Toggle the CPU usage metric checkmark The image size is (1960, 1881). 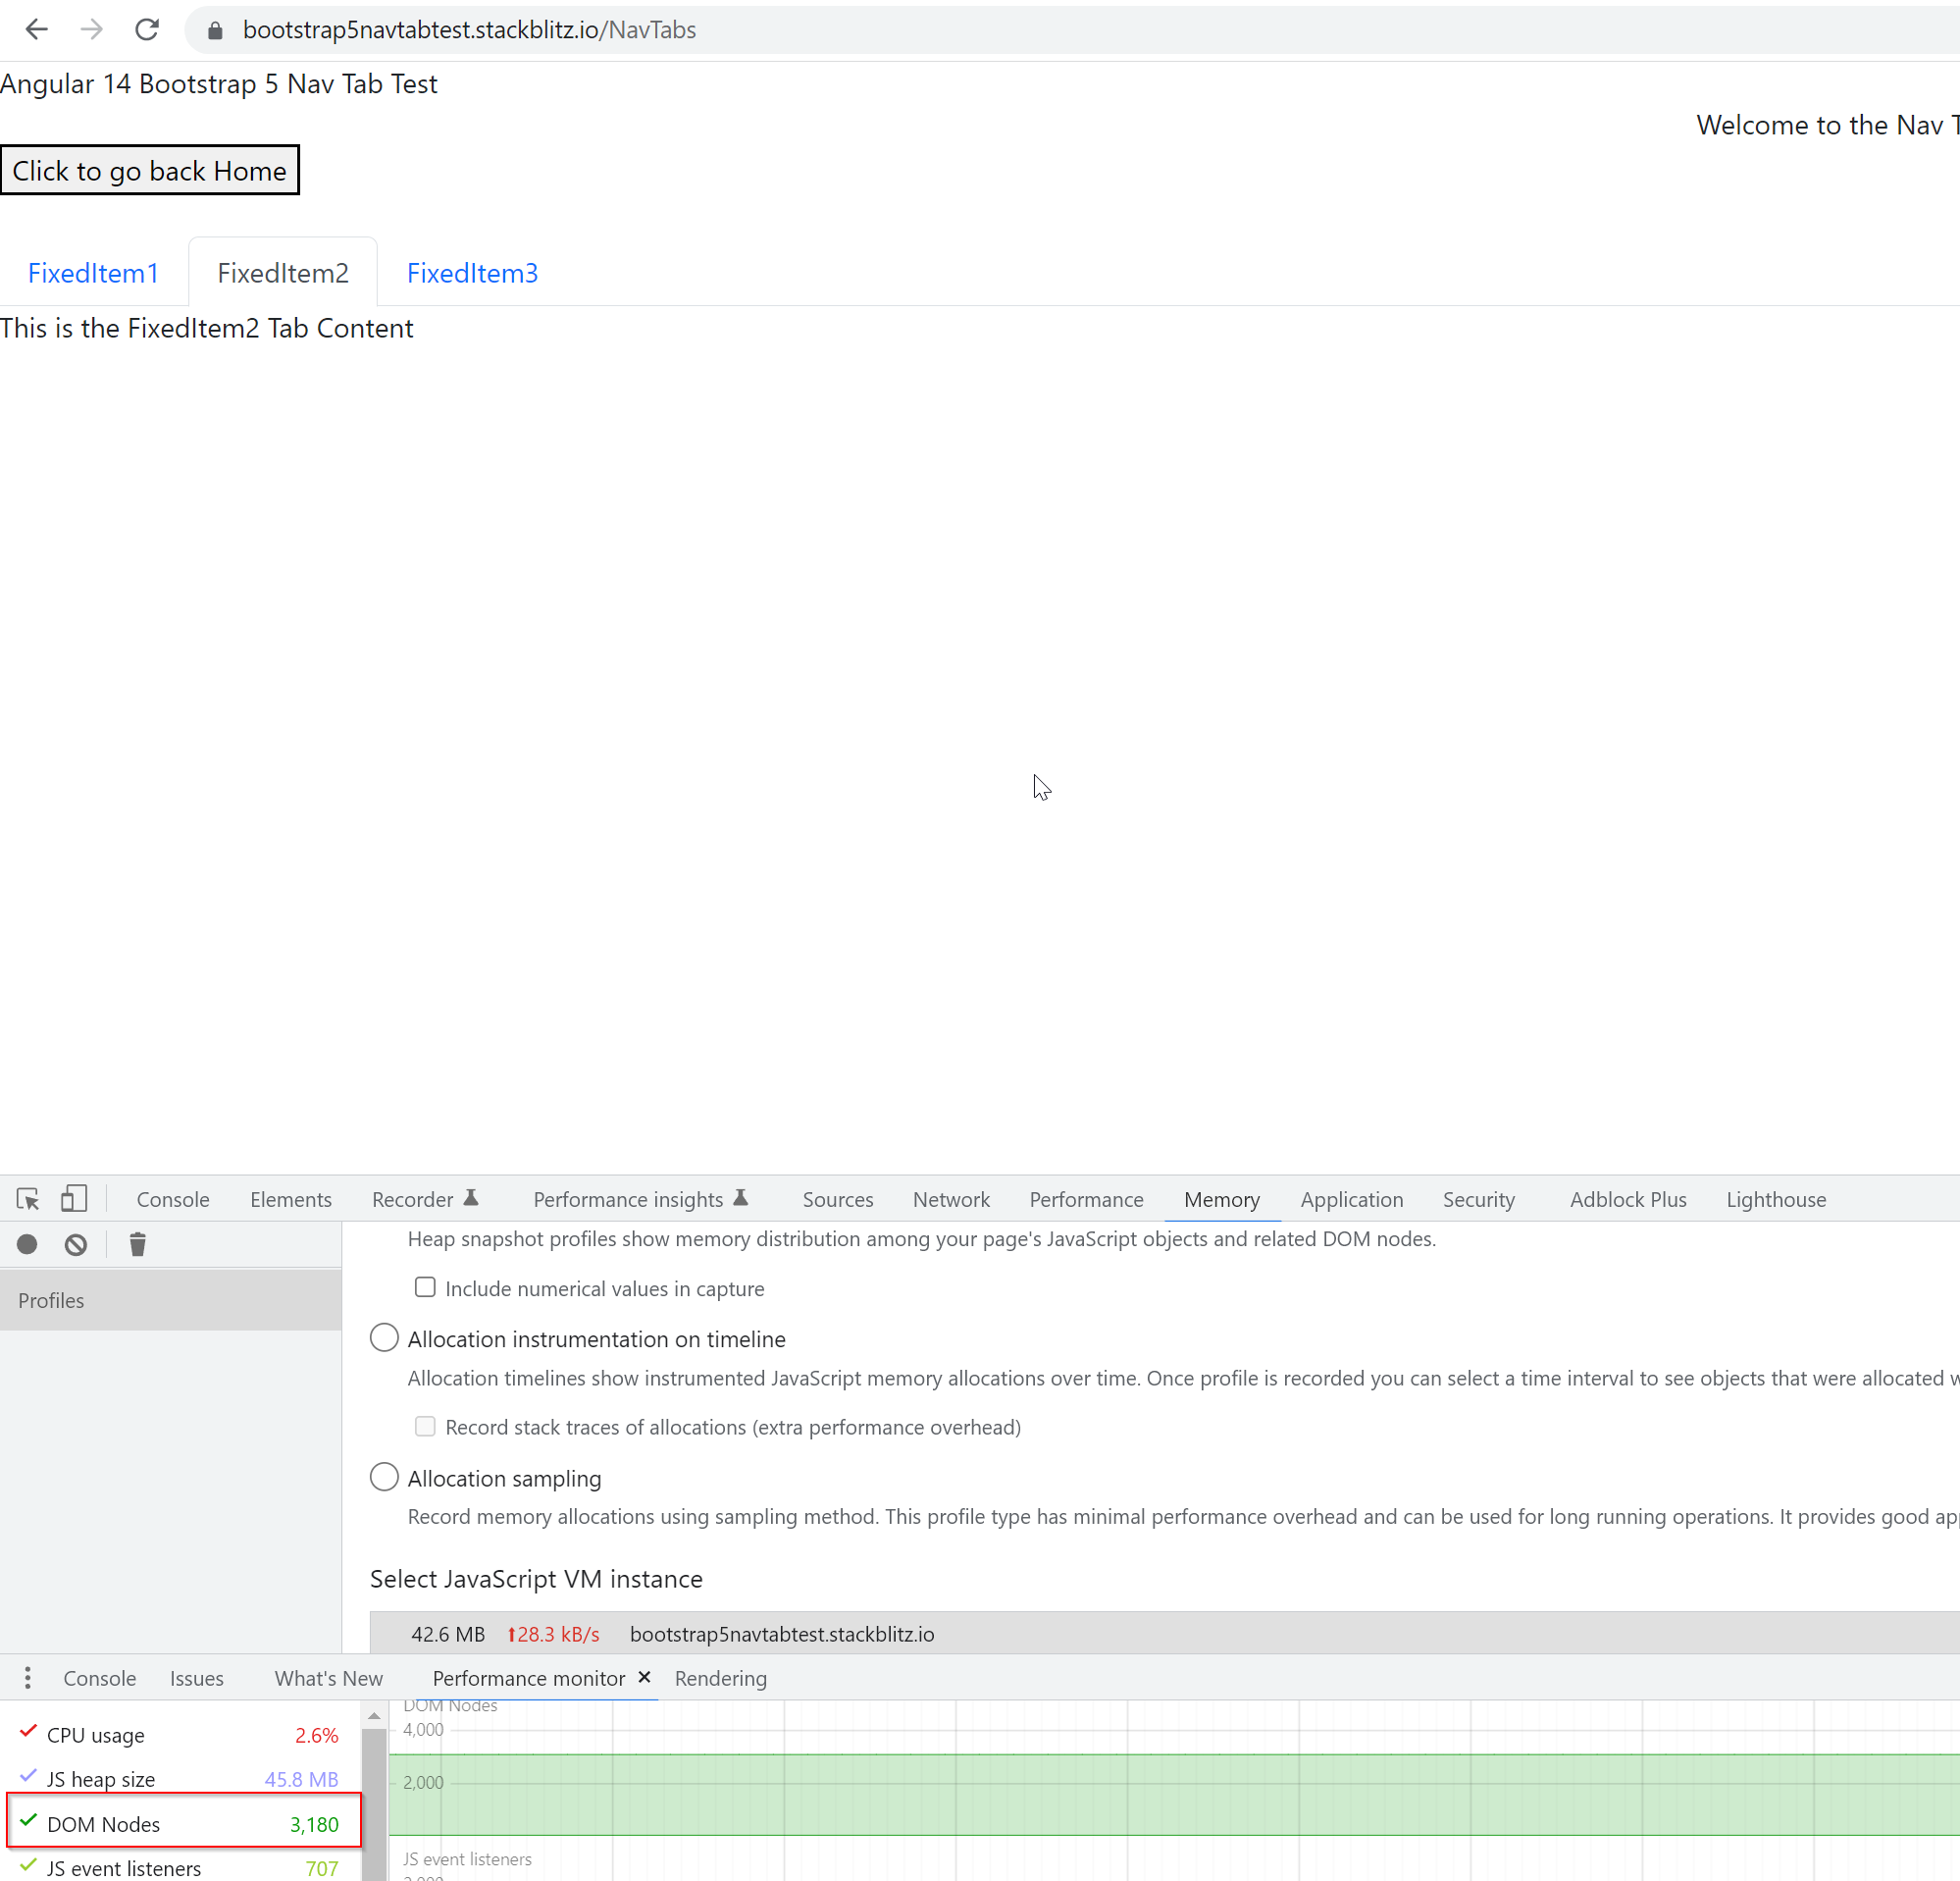point(27,1734)
